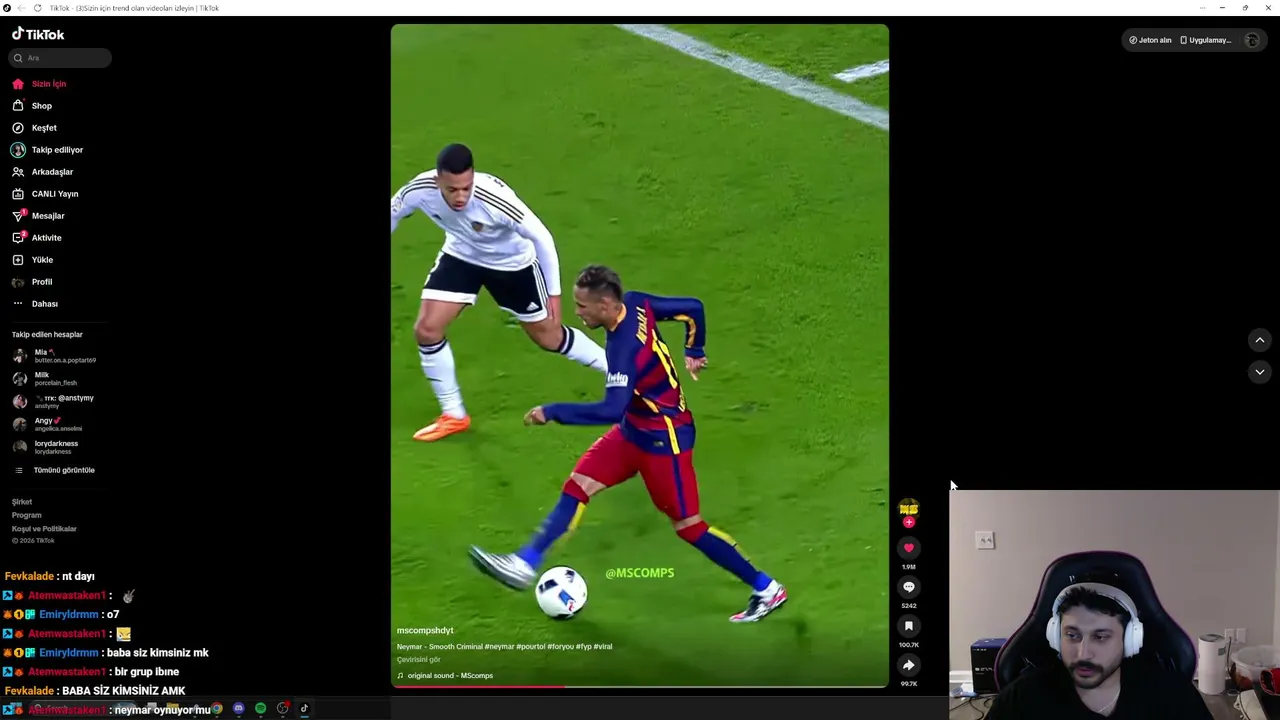Open the Sizin İçin feed

click(x=49, y=84)
